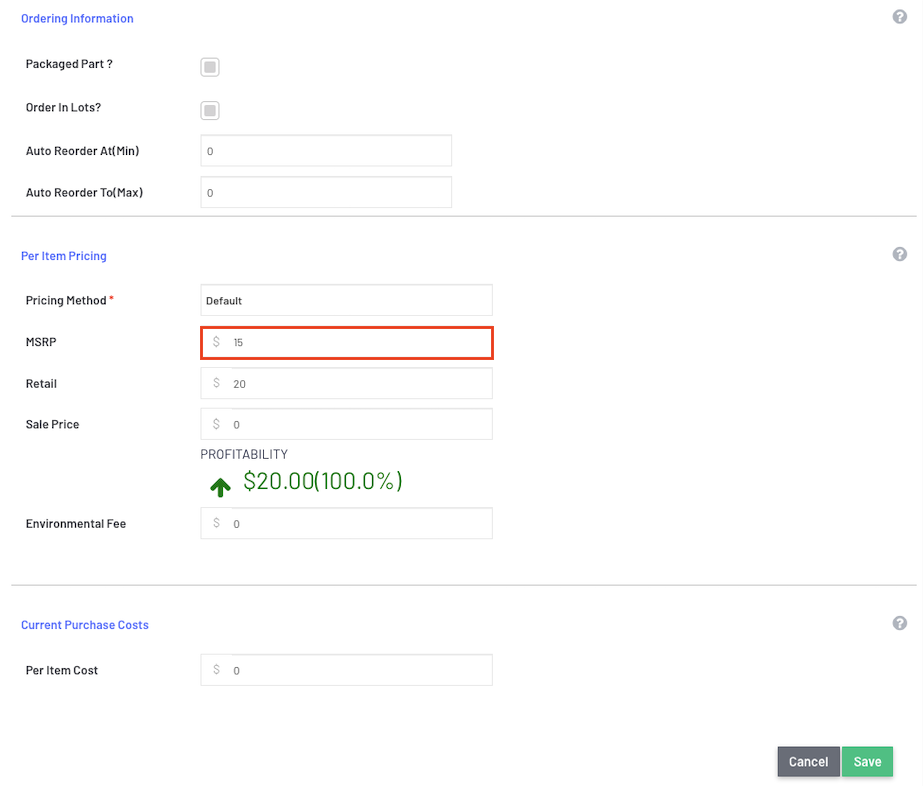Screen dimensions: 923x786
Task: Open the Pricing Method Default dropdown
Action: click(346, 301)
